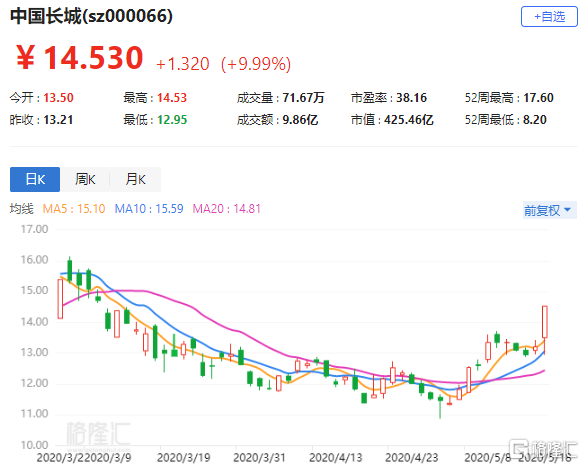
Task: Click the y-axis label 15.00
Action: pyautogui.click(x=34, y=291)
